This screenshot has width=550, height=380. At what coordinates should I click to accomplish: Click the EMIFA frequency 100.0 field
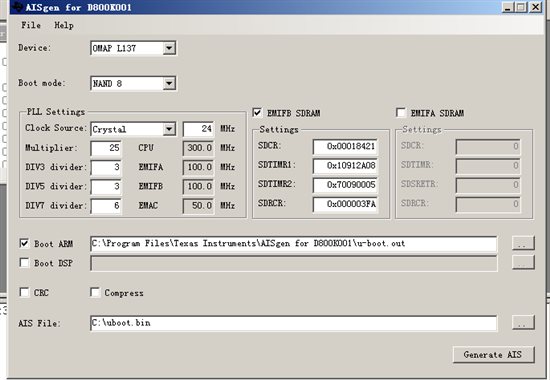click(x=198, y=167)
